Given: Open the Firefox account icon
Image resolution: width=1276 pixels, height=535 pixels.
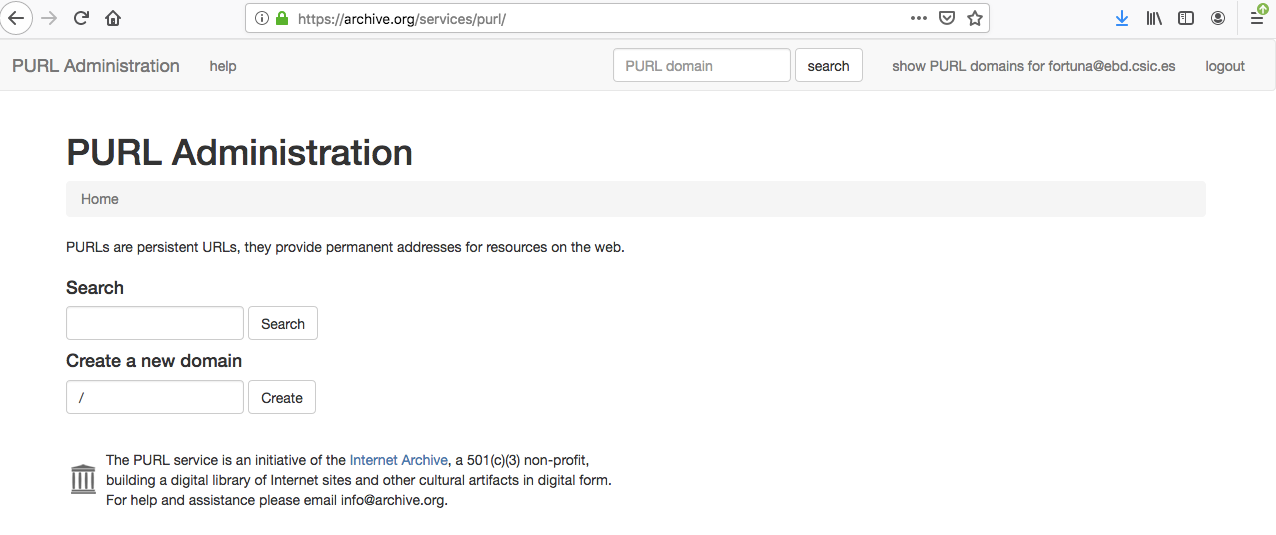Looking at the screenshot, I should [1218, 18].
